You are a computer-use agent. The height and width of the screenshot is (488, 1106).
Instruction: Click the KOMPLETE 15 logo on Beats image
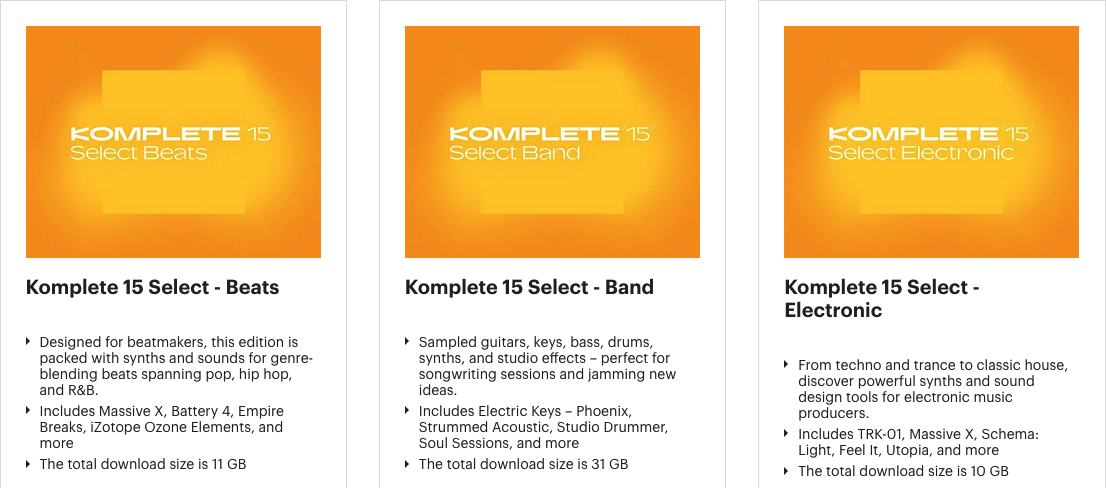pos(171,133)
